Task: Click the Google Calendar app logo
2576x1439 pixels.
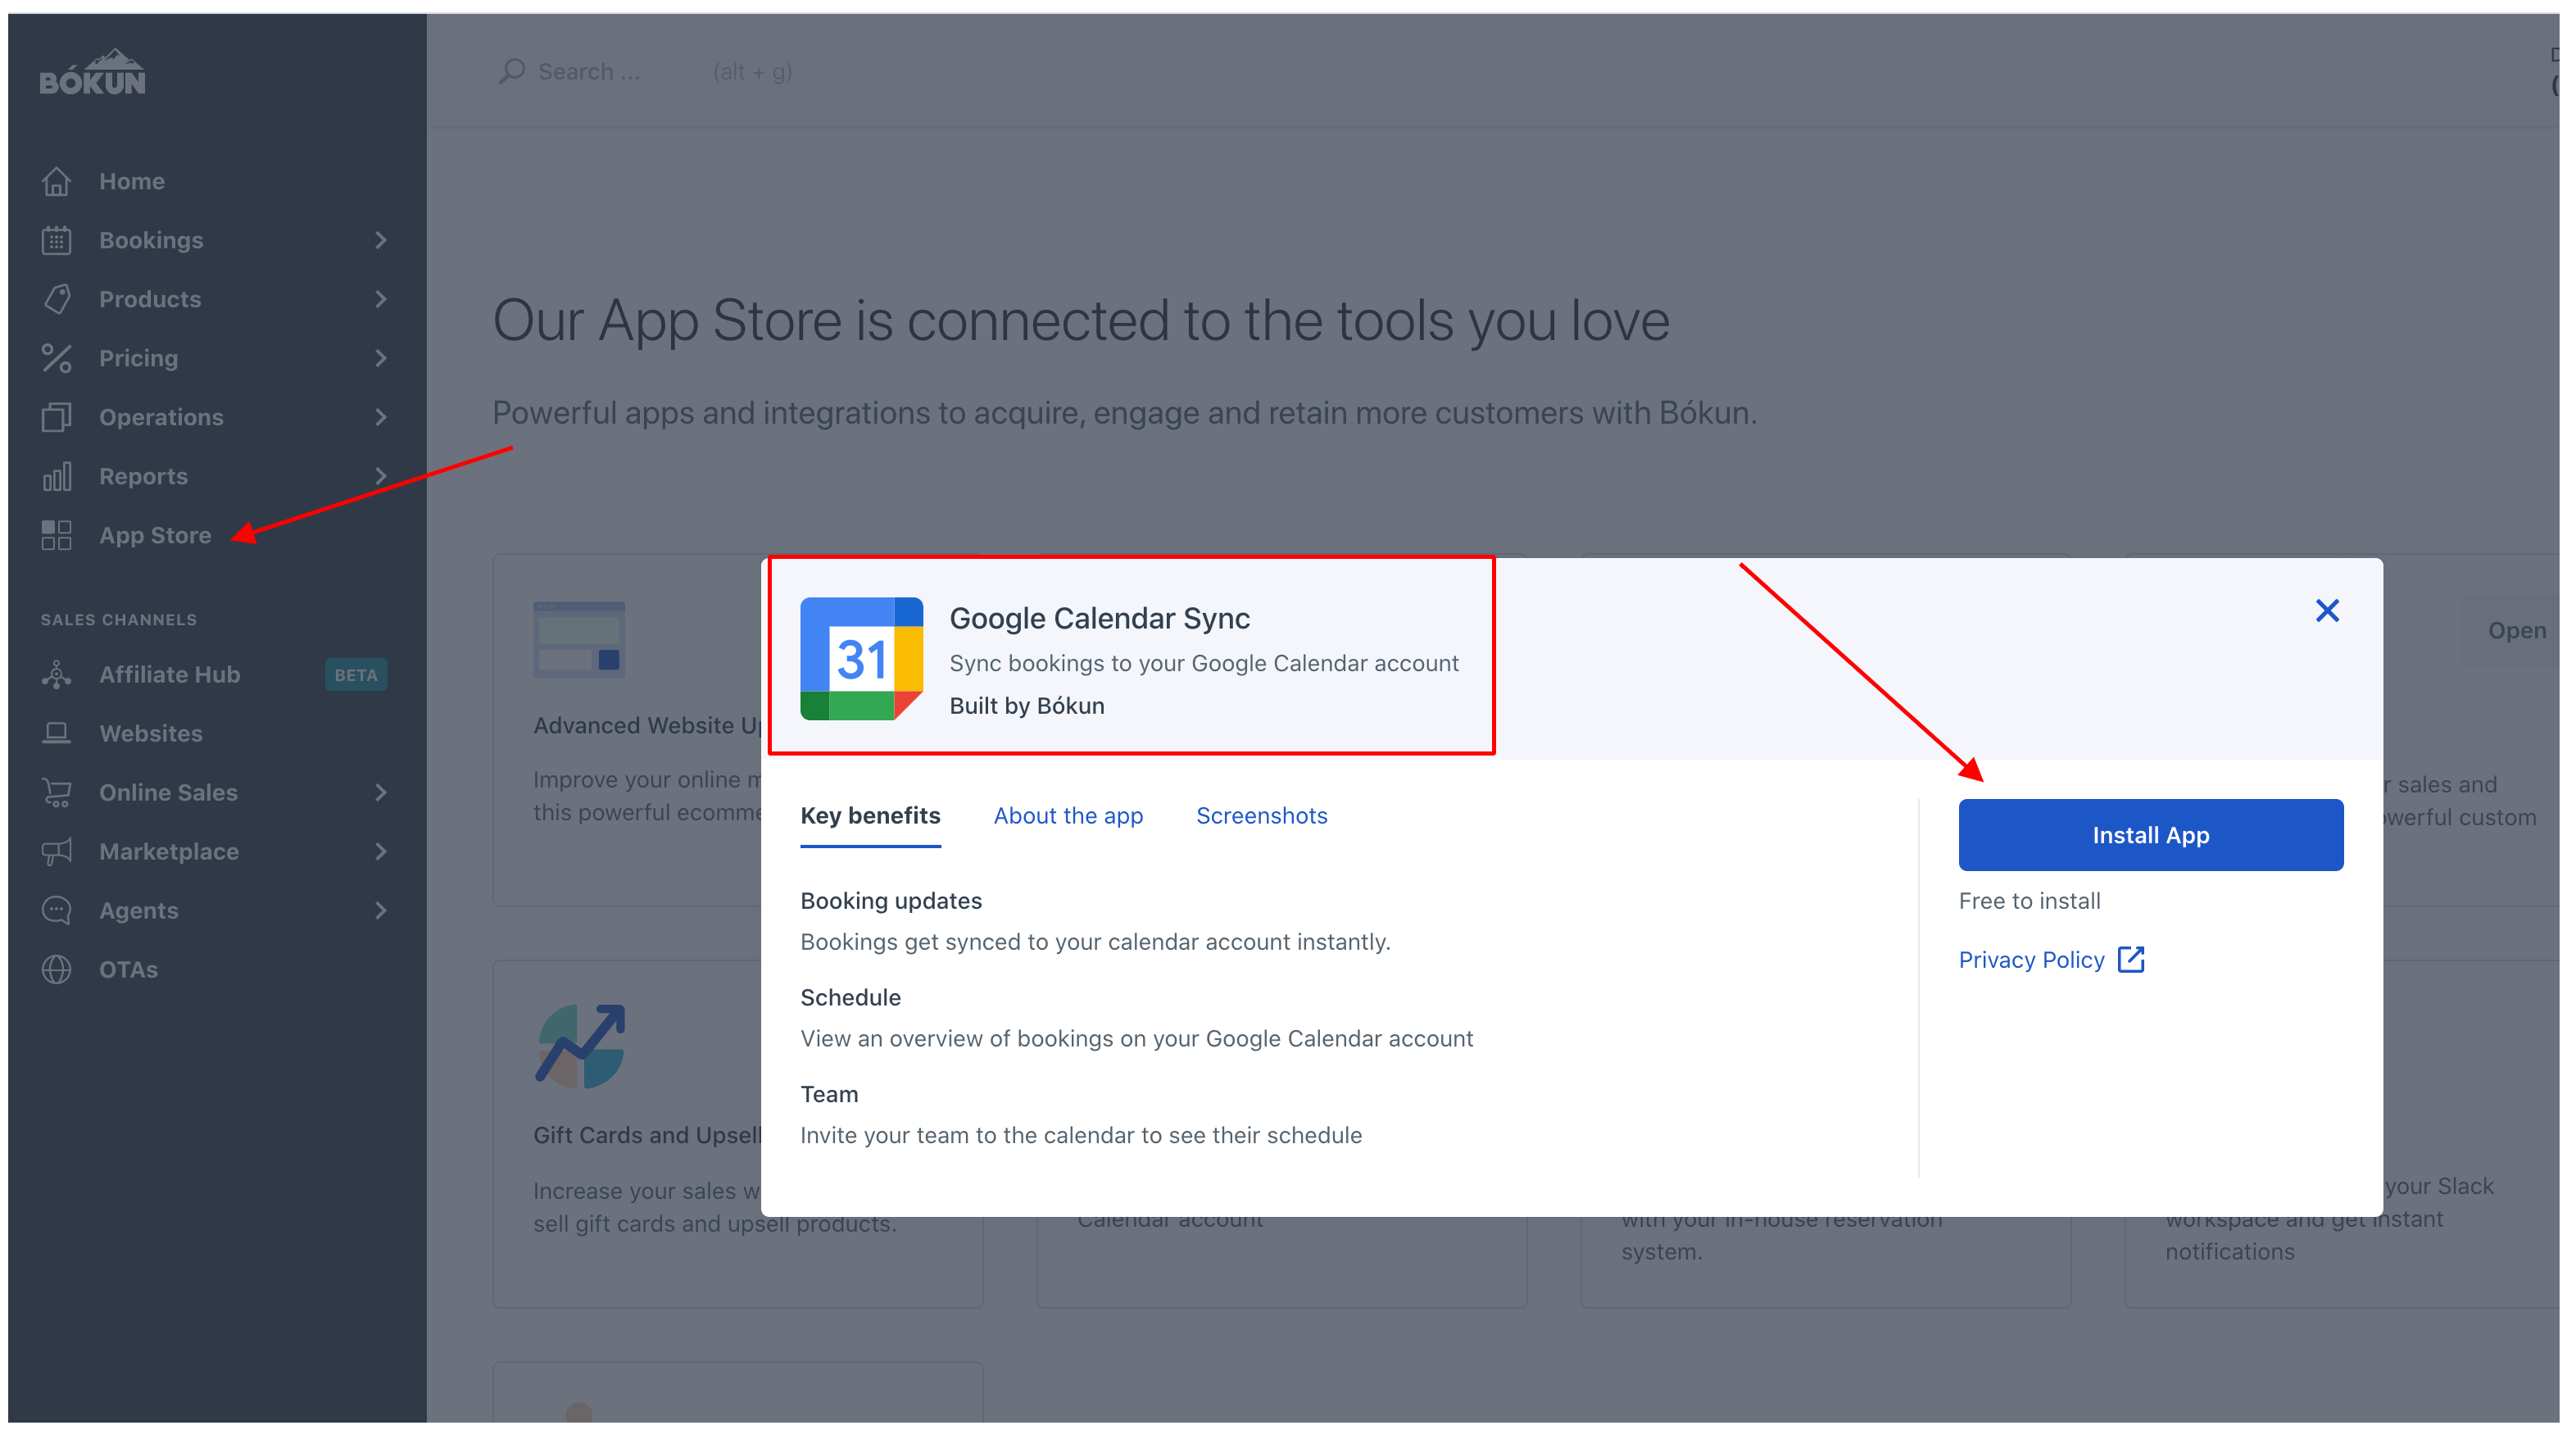Action: tap(861, 659)
